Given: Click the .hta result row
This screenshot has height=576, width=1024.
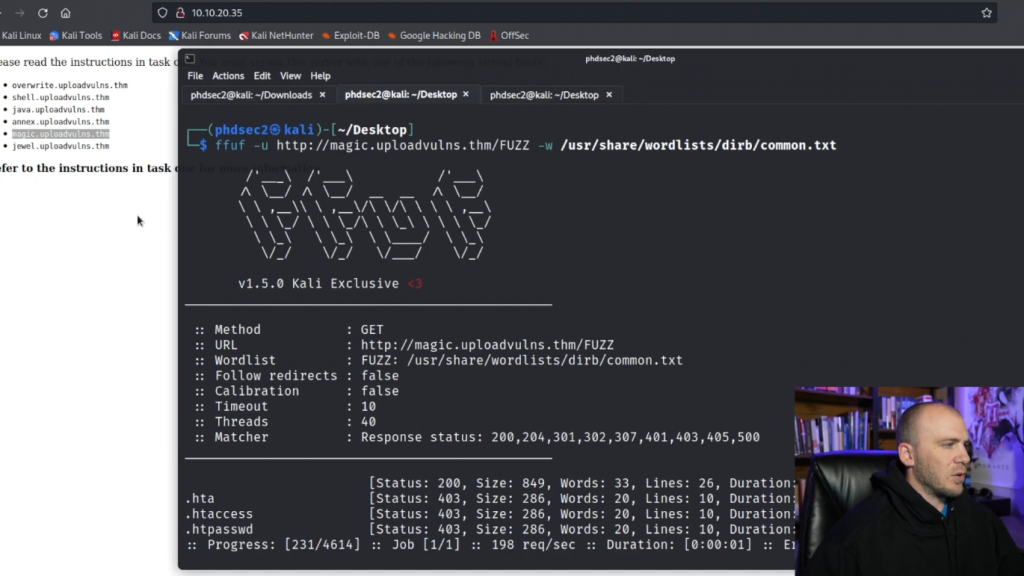Looking at the screenshot, I should [490, 499].
